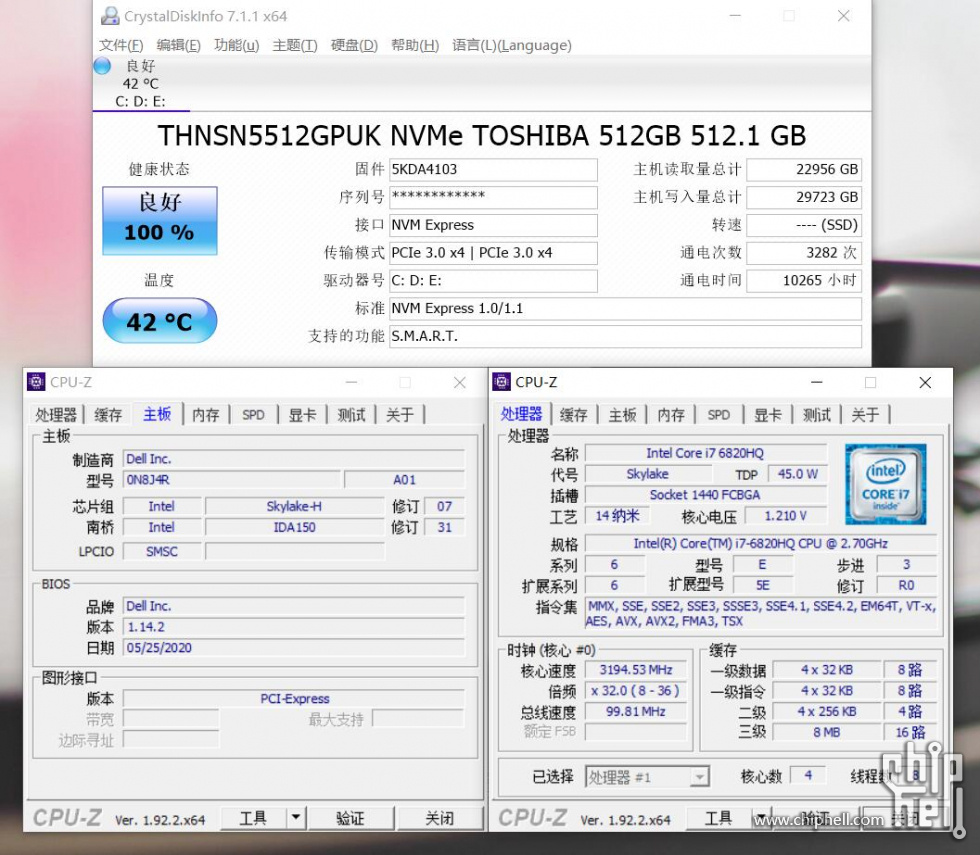Click transfer mode field PCIe 3.0 x4

(x=493, y=252)
